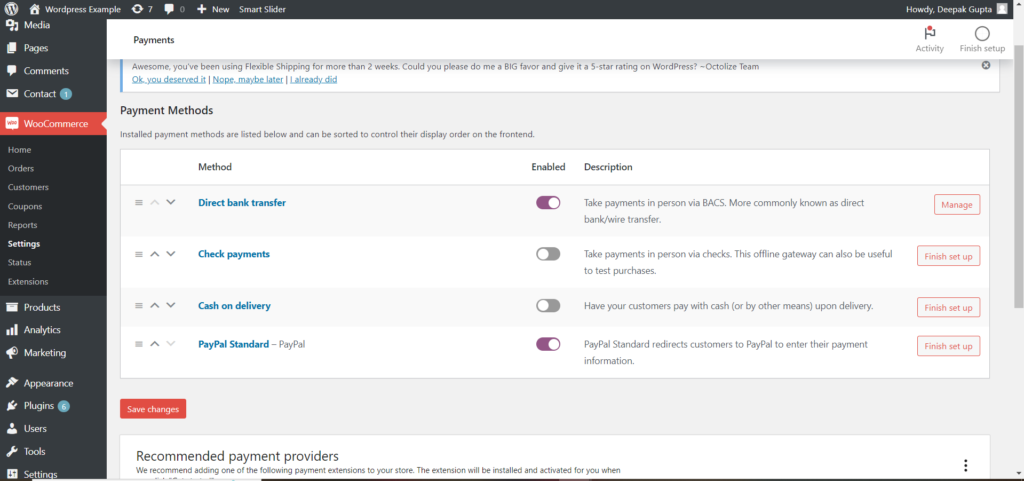Viewport: 1024px width, 481px height.
Task: Move Check payments down with chevron arrow
Action: point(171,254)
